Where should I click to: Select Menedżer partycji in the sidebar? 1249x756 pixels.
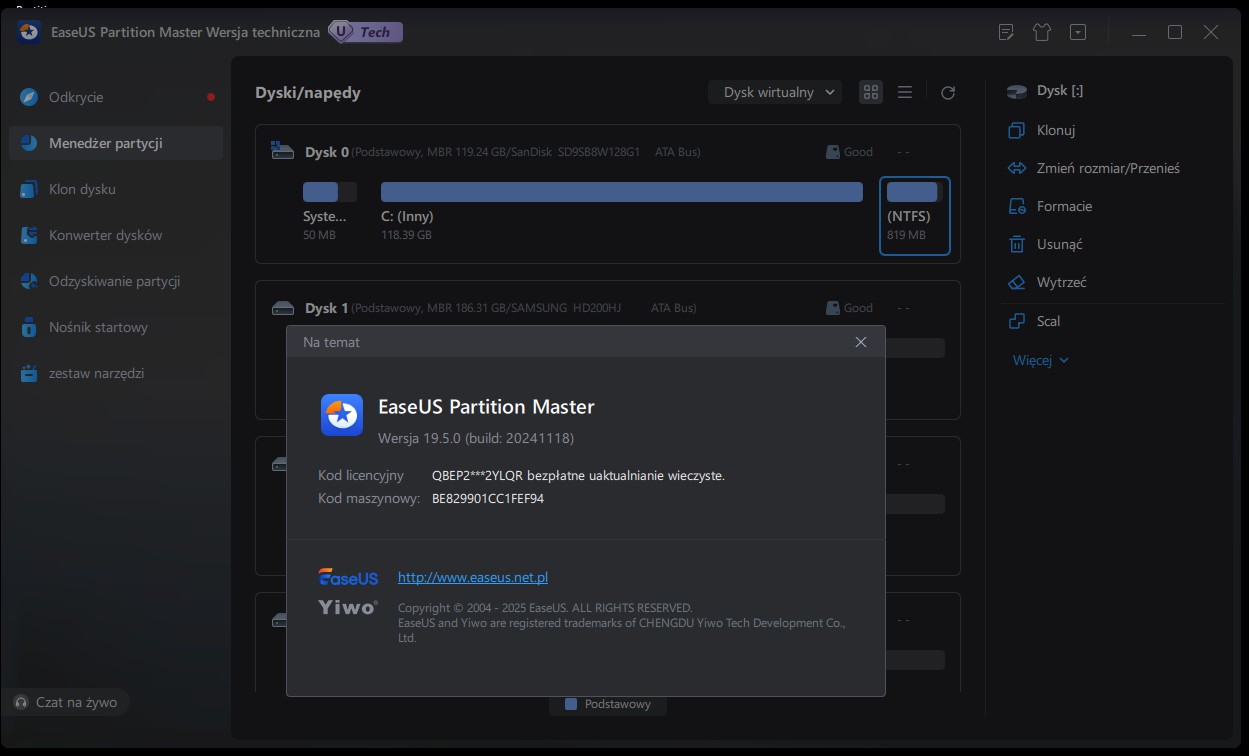tap(116, 143)
